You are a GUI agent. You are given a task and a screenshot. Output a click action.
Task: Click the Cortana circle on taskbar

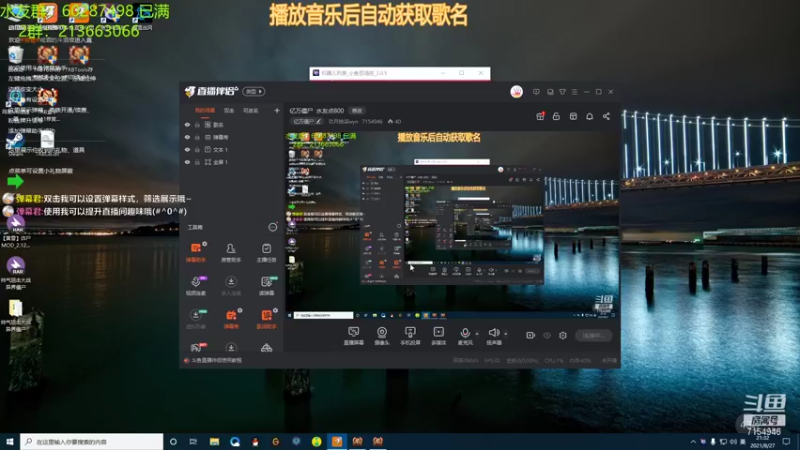coord(173,441)
